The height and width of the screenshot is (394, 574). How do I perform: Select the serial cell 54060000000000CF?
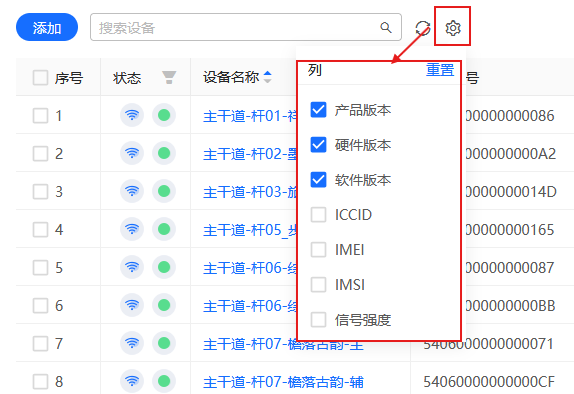point(489,382)
